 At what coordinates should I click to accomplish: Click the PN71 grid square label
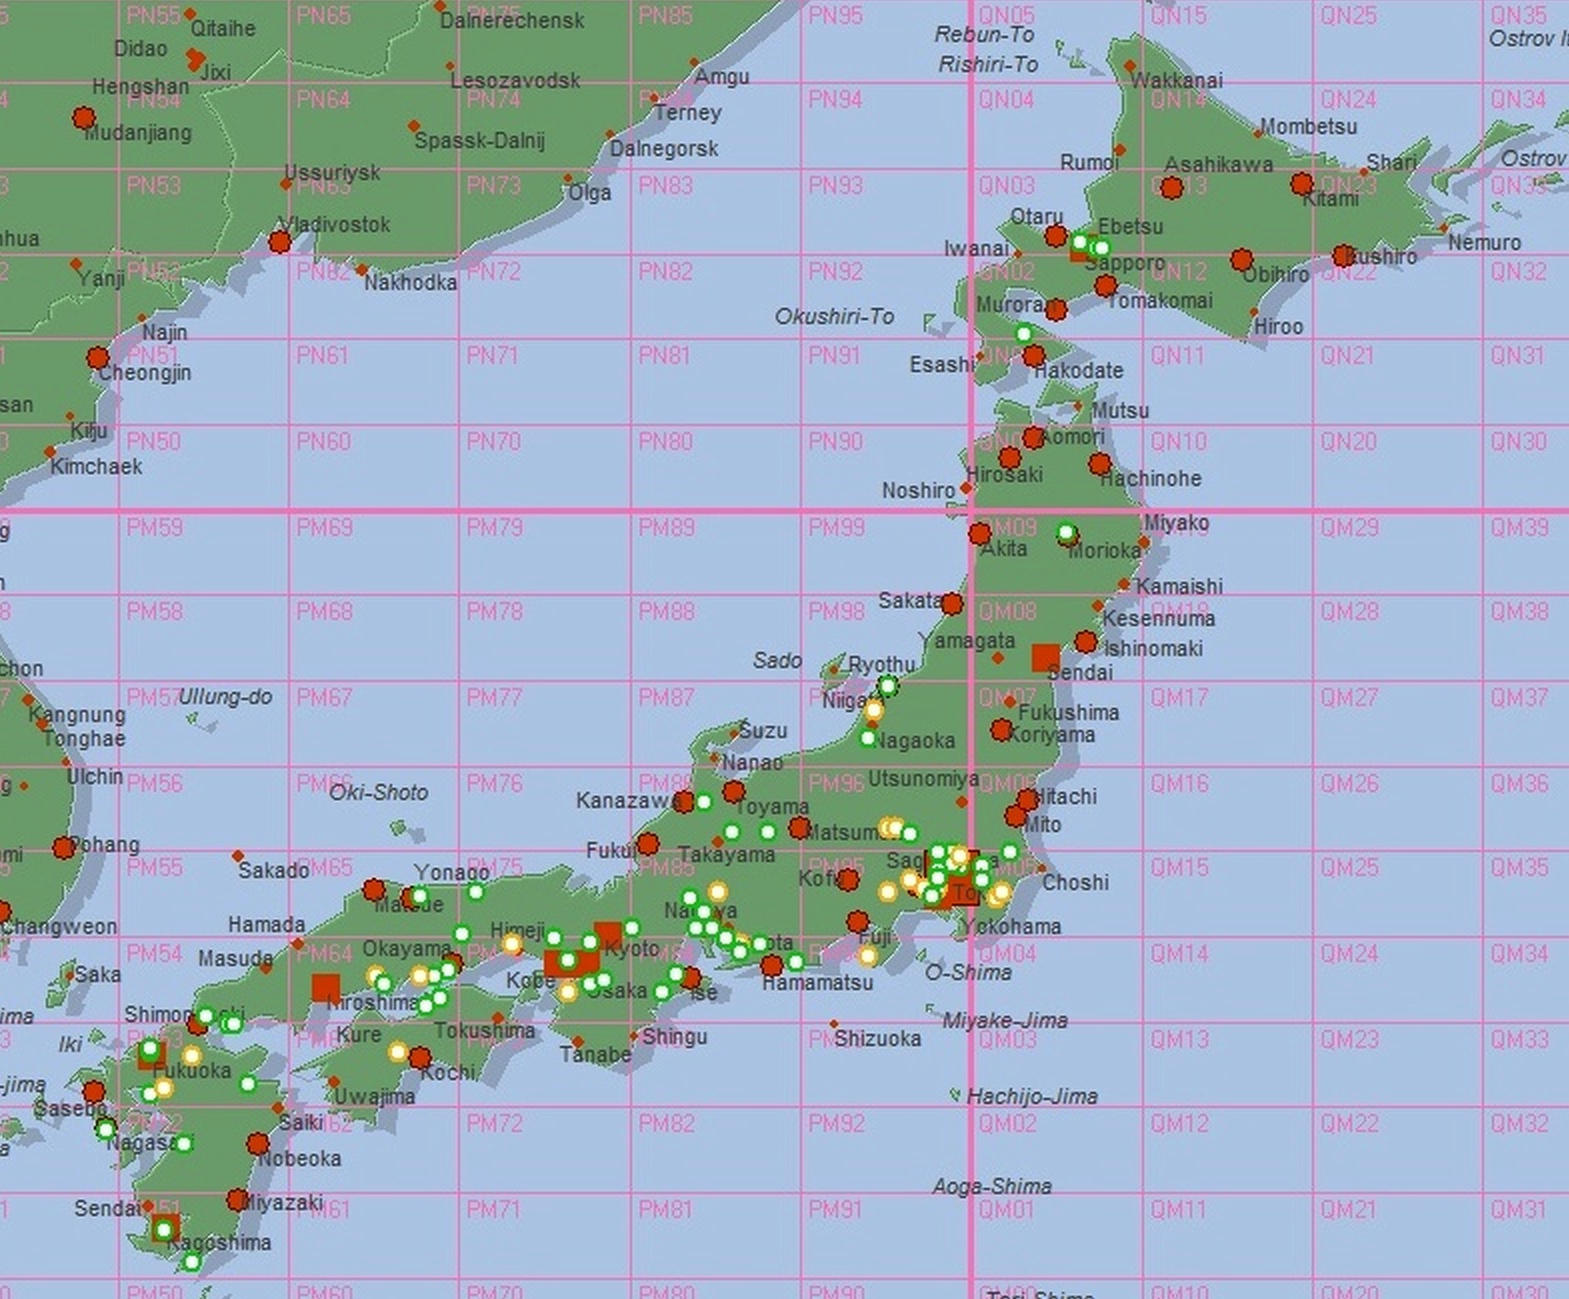492,356
